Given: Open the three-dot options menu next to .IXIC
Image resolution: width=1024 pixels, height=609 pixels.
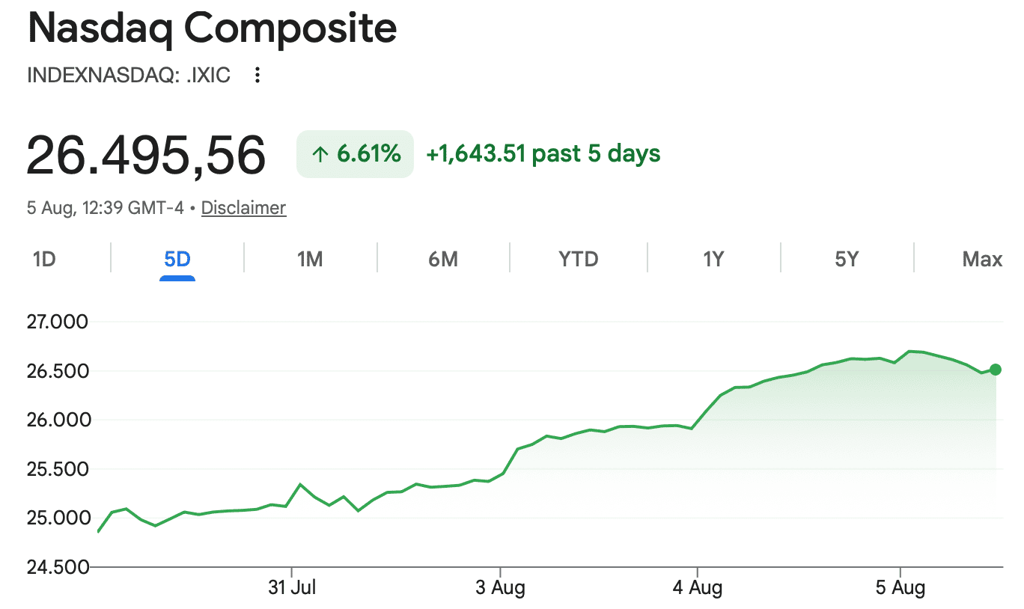Looking at the screenshot, I should [257, 75].
